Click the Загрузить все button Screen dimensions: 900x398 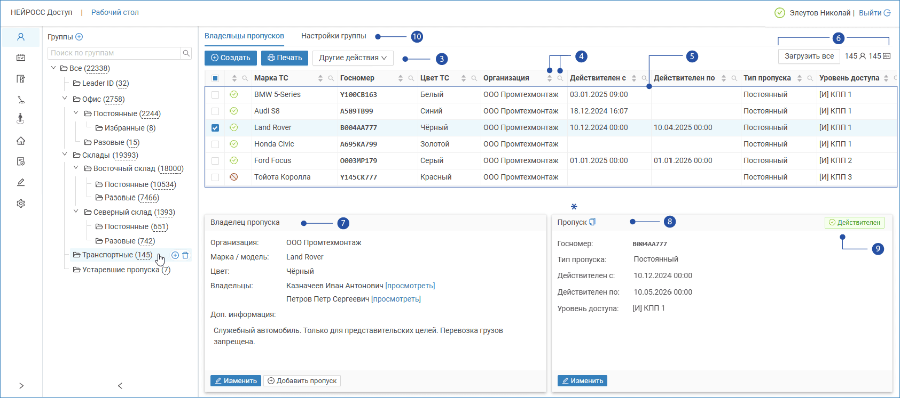(809, 56)
